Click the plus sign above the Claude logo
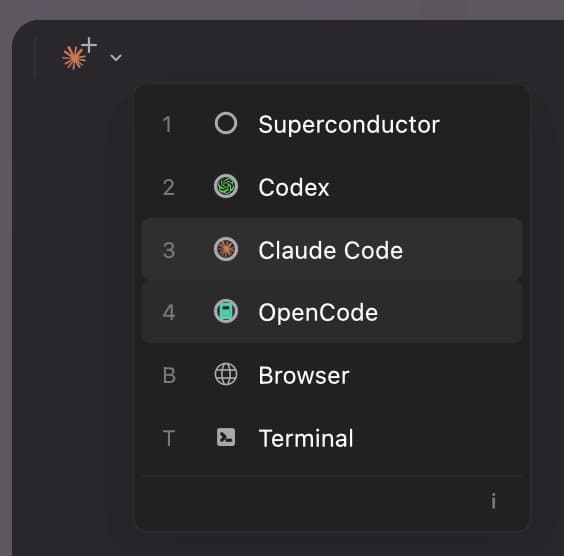The width and height of the screenshot is (564, 556). point(89,45)
